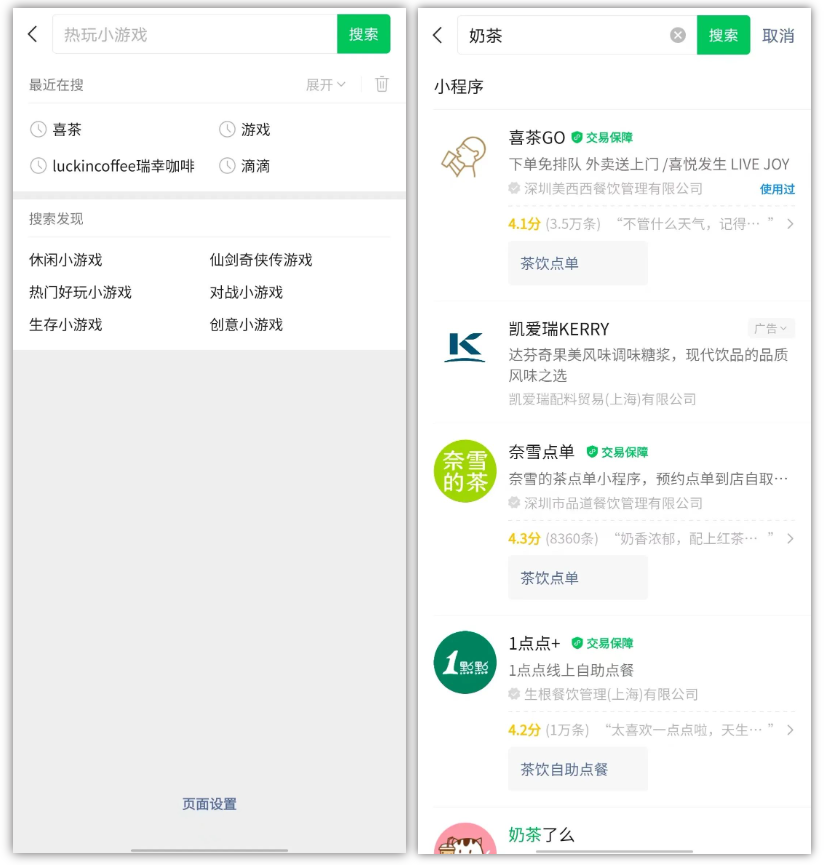Click the 使用过 label on 喜茶GO
This screenshot has width=830, height=865.
777,189
